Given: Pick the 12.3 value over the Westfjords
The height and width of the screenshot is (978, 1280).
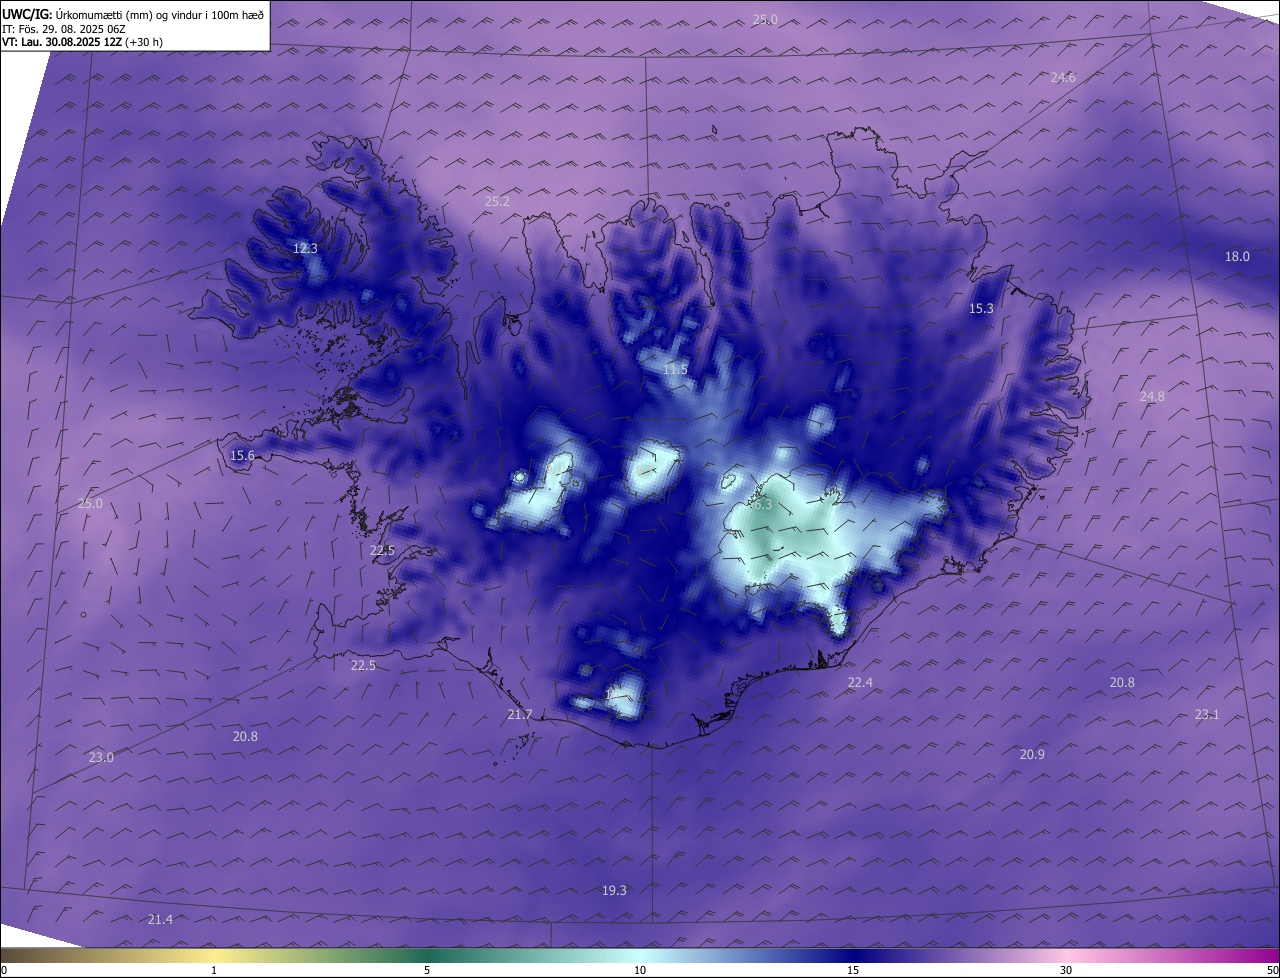Looking at the screenshot, I should (305, 248).
